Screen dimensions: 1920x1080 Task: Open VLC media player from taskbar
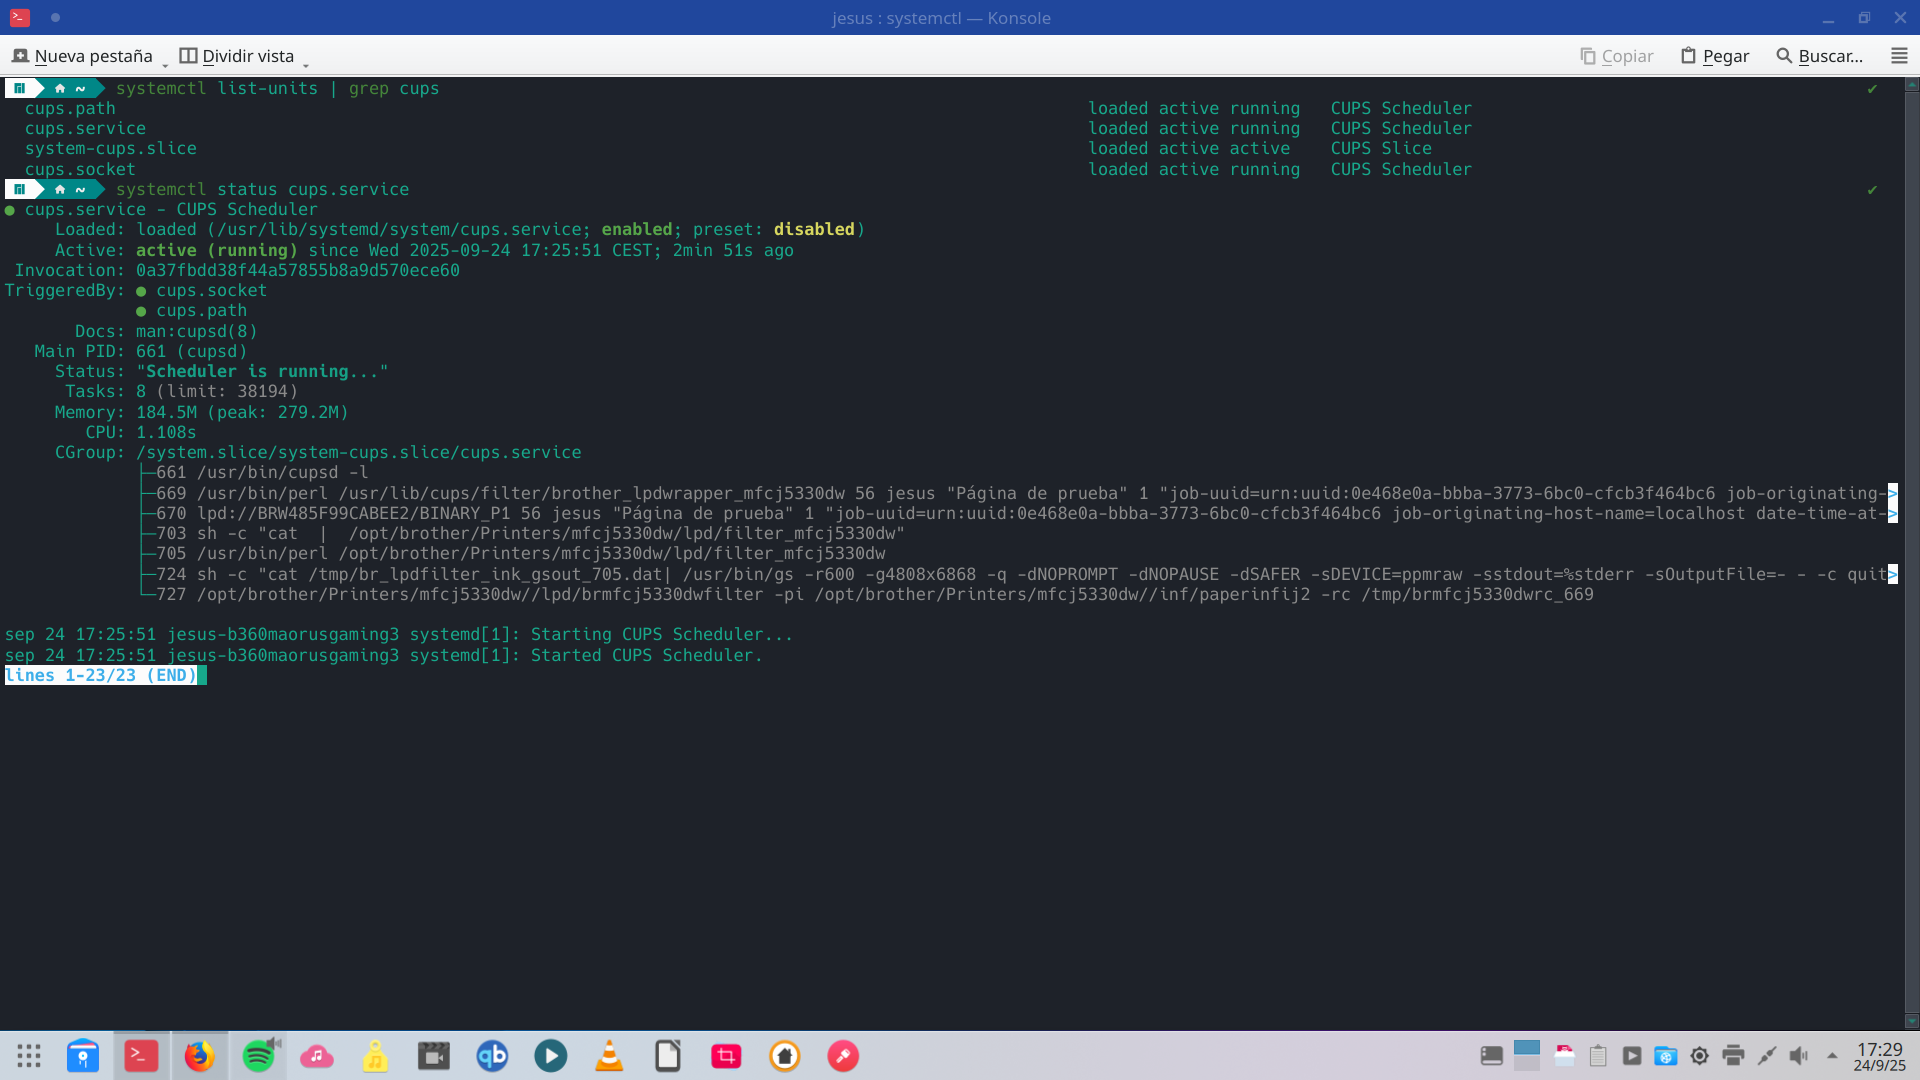pyautogui.click(x=608, y=1056)
